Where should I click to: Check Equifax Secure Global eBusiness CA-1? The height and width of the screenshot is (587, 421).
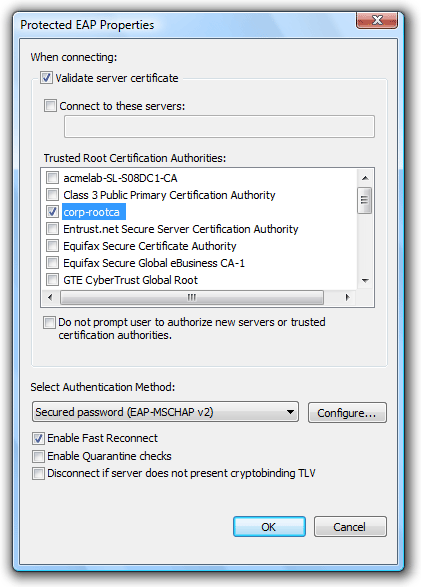(x=52, y=263)
